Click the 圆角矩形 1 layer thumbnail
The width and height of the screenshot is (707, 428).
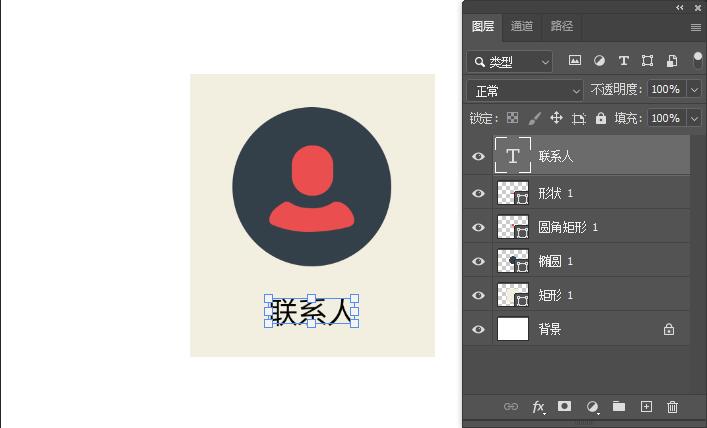(513, 227)
